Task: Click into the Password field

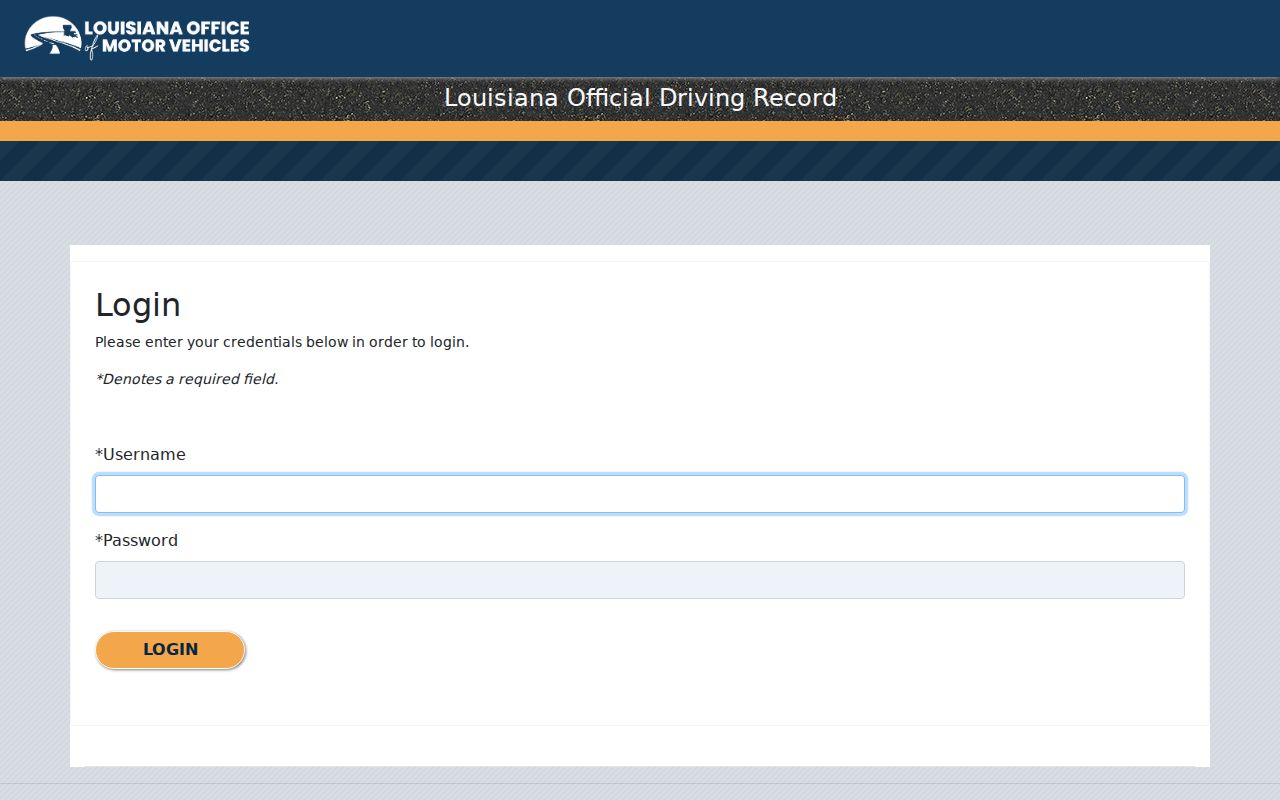Action: click(640, 580)
